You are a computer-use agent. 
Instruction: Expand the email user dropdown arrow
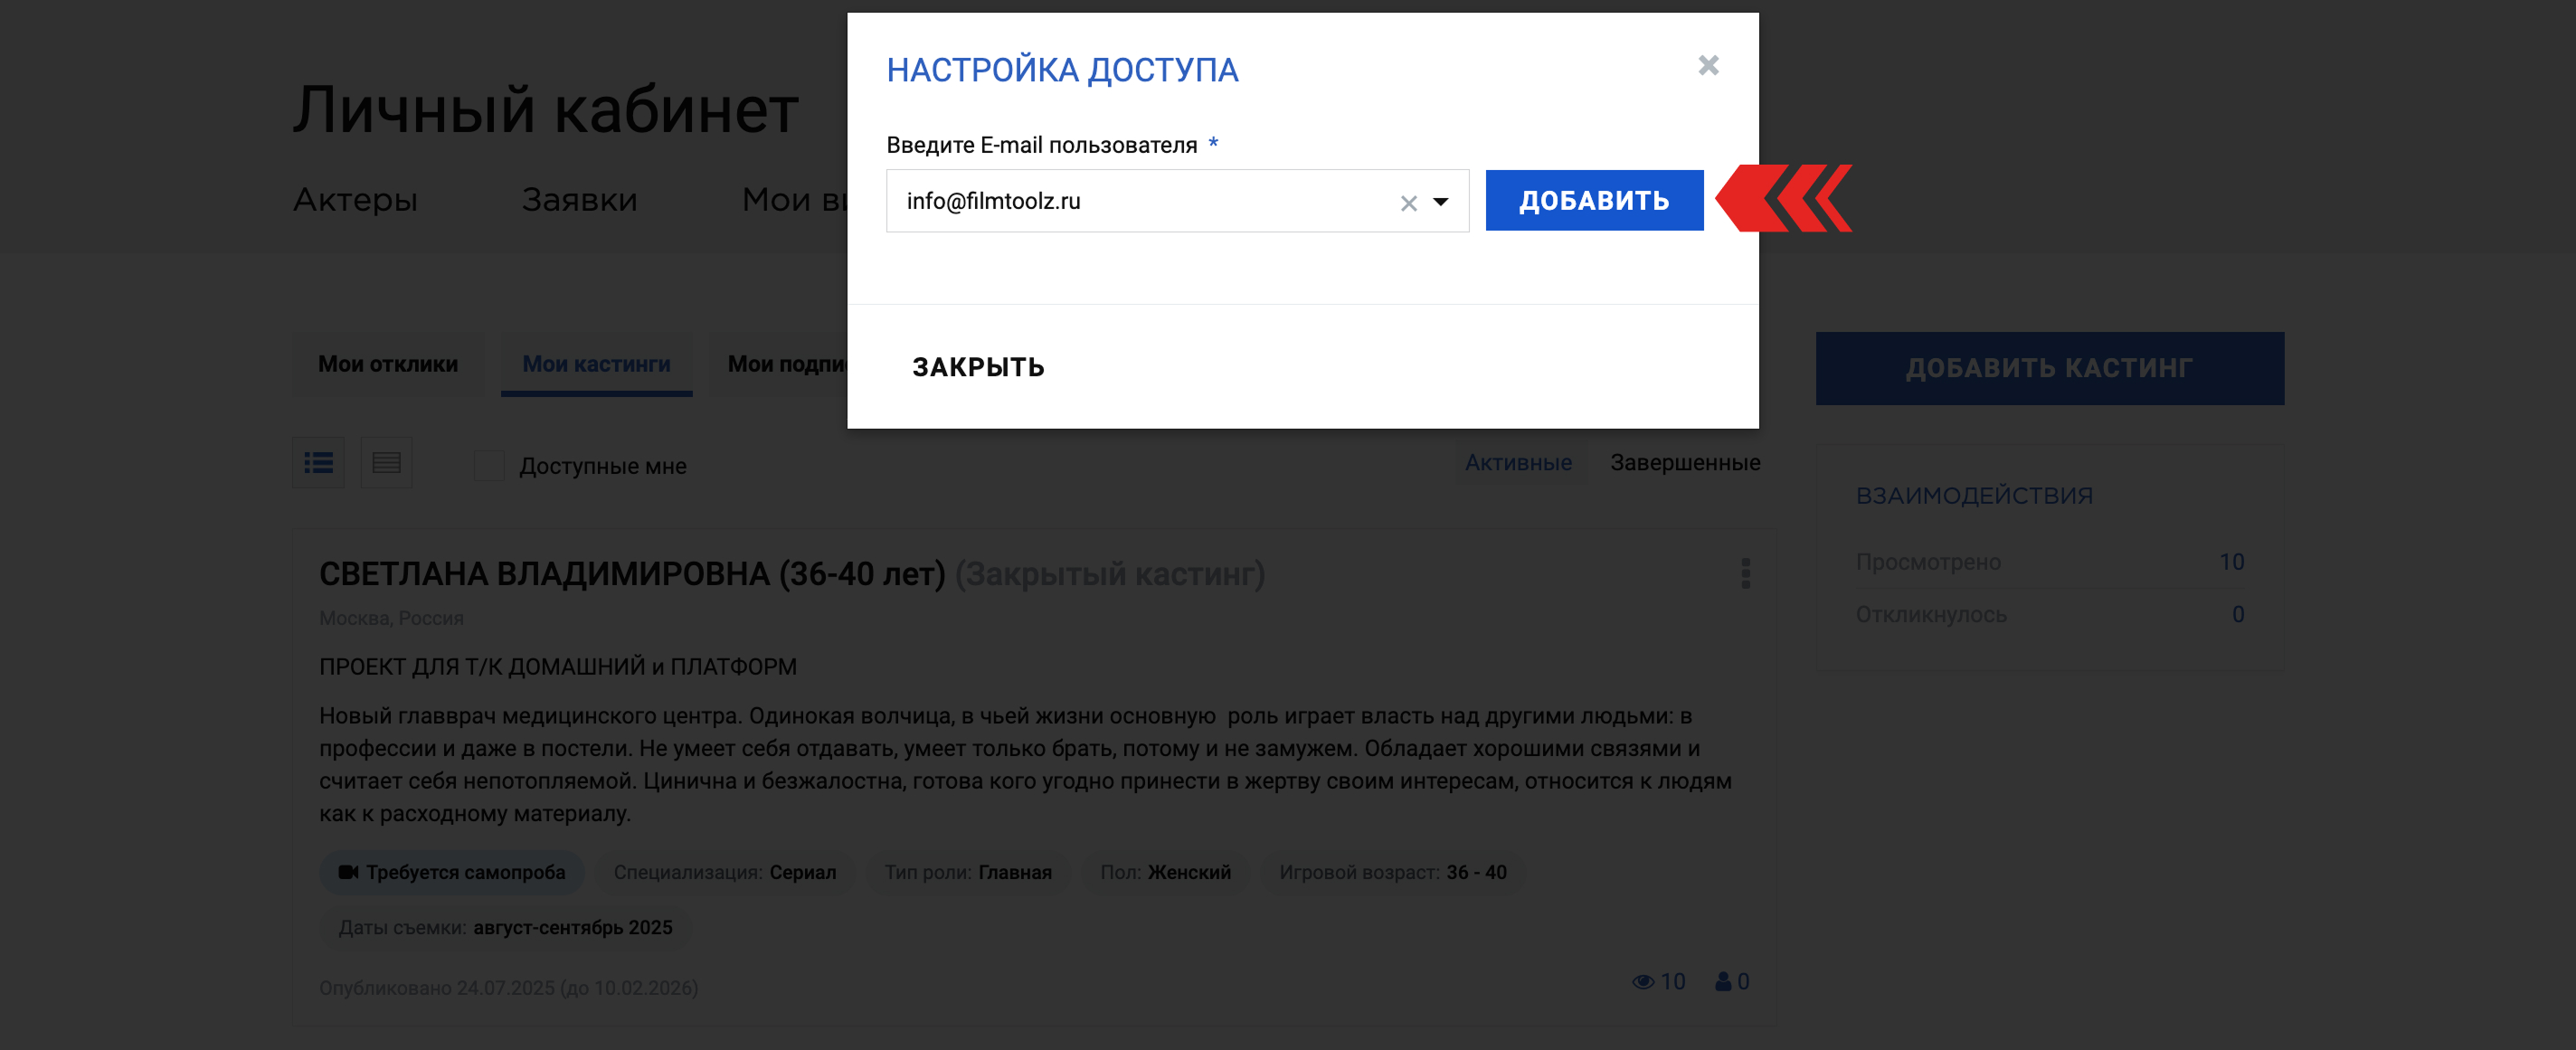tap(1441, 202)
